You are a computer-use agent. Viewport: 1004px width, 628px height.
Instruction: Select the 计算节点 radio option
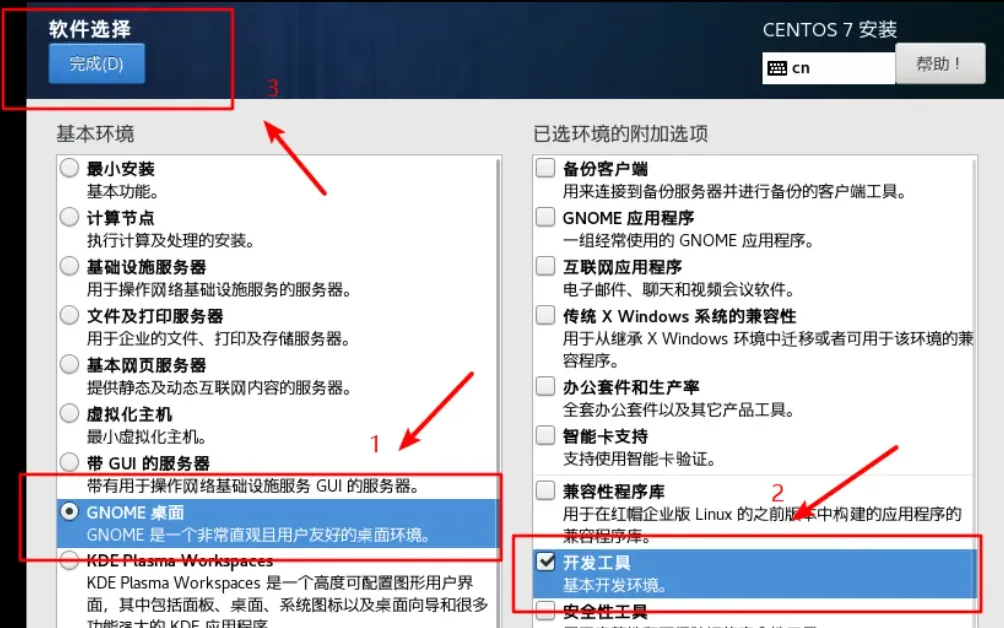click(69, 217)
